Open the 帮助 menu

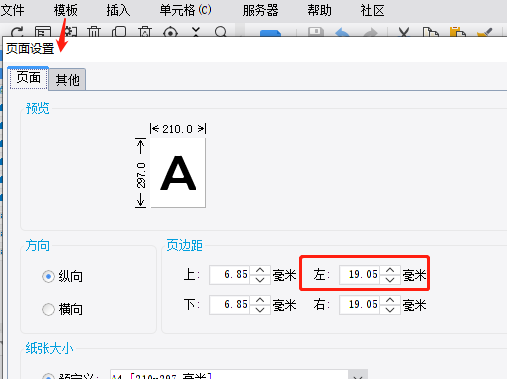(319, 10)
